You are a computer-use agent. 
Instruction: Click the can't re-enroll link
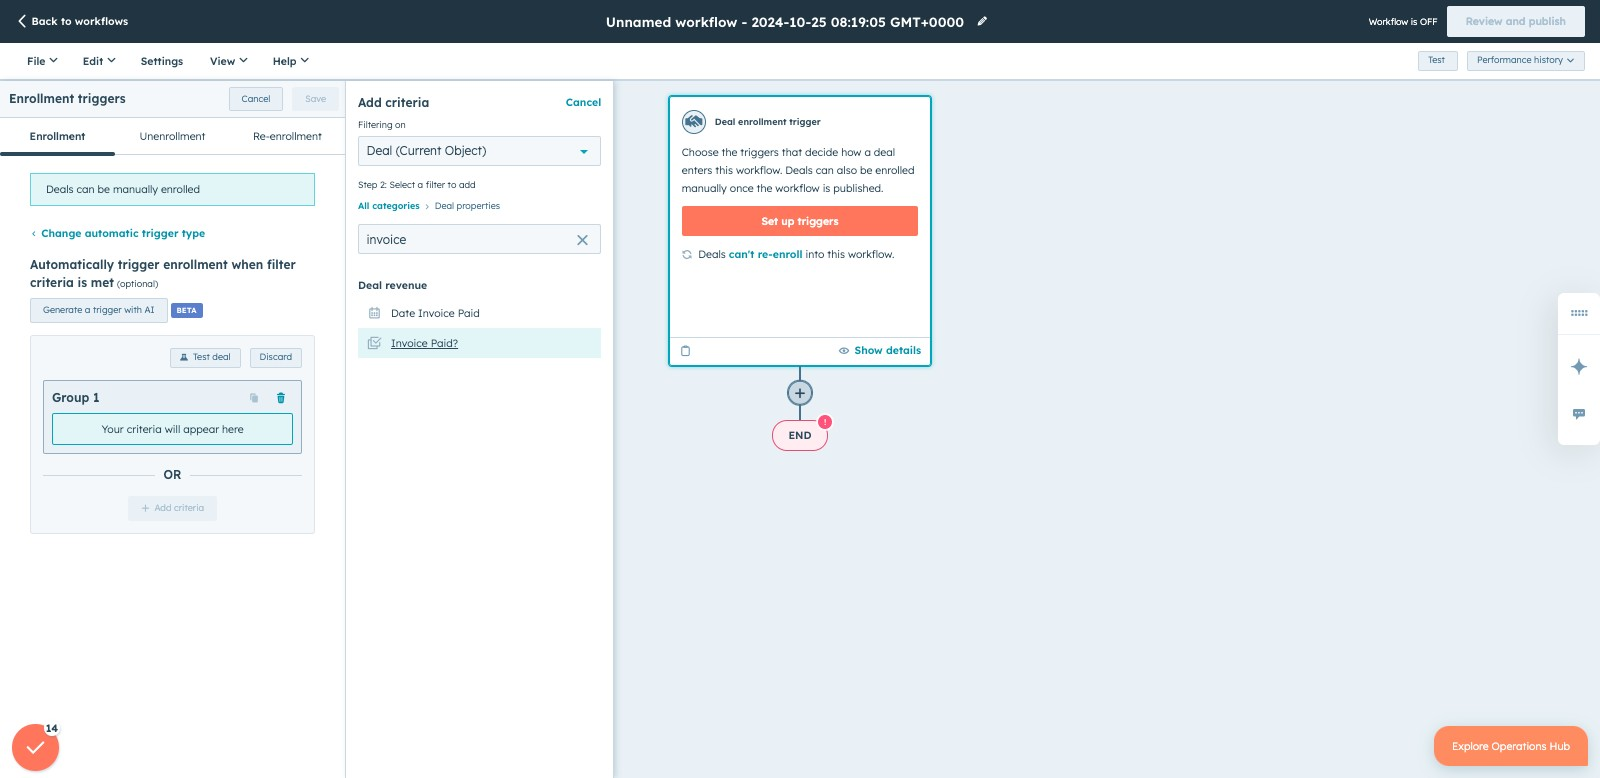pyautogui.click(x=765, y=255)
